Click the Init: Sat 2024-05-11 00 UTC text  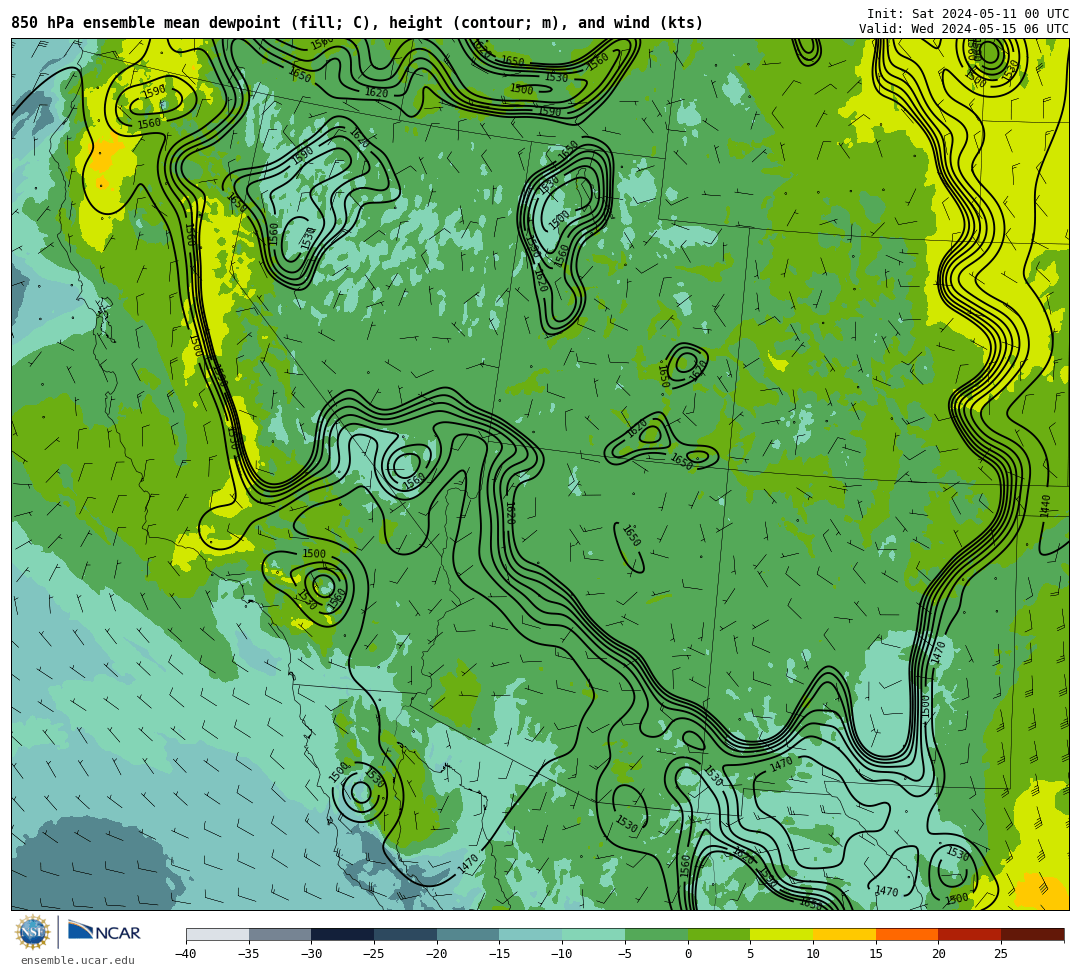click(x=968, y=14)
